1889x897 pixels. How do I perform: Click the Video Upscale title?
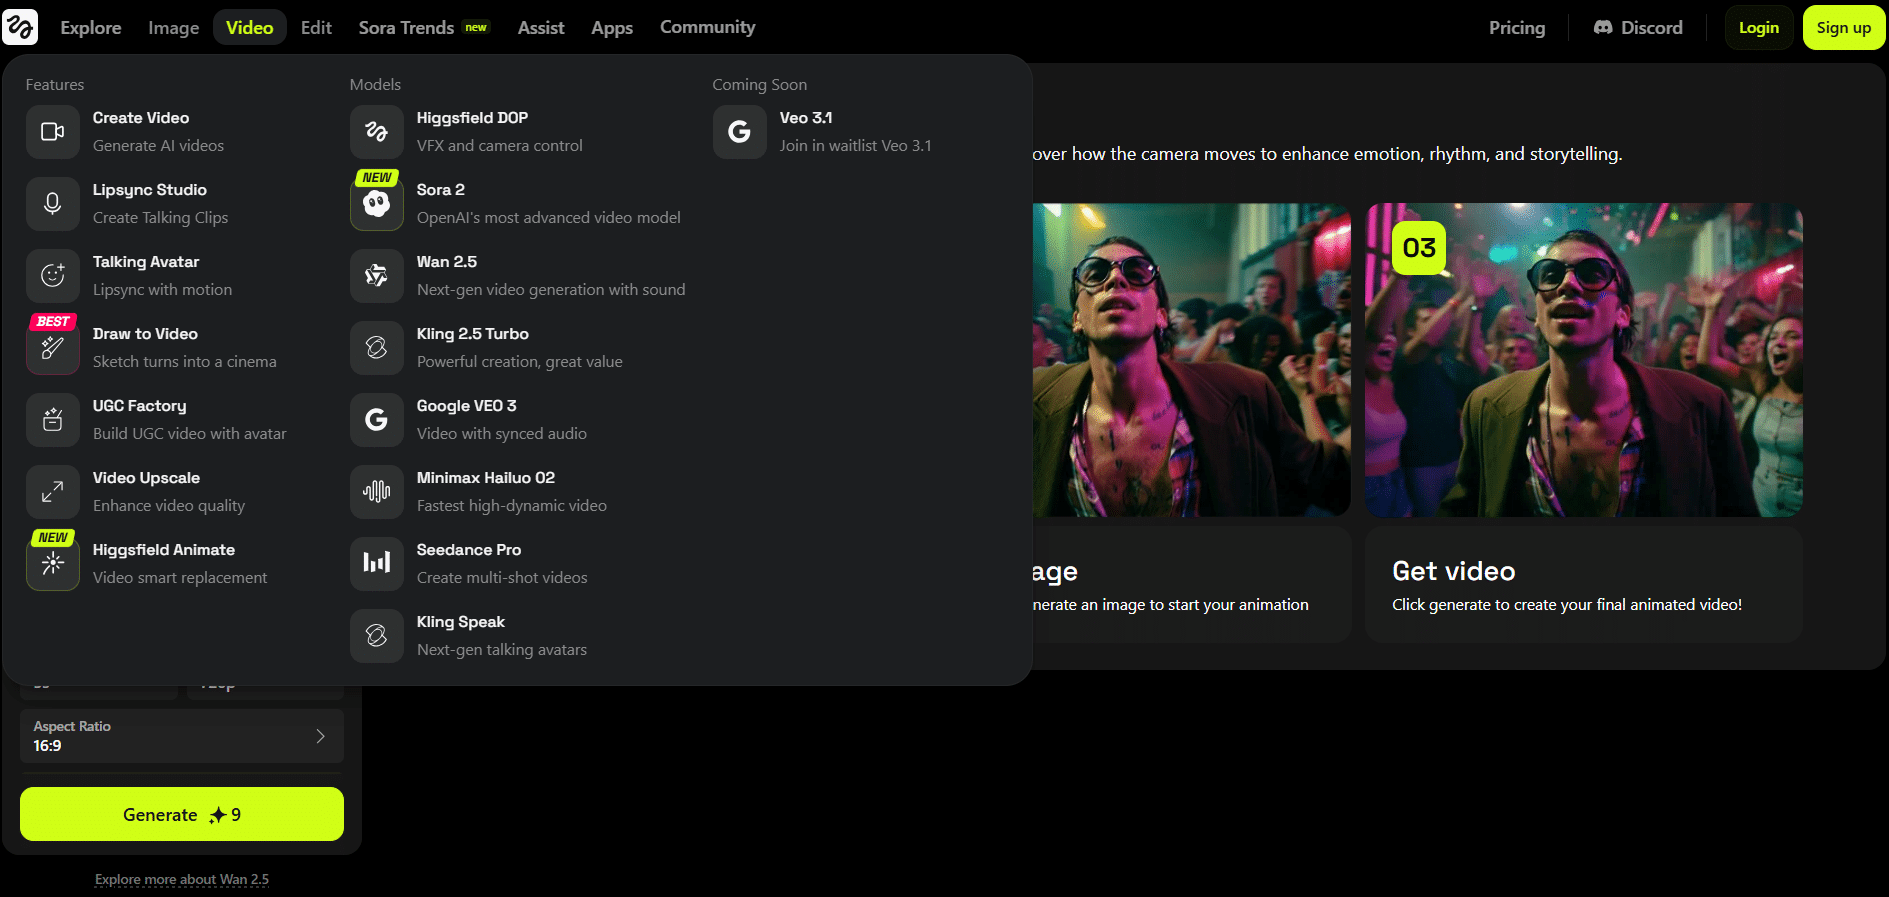click(146, 478)
